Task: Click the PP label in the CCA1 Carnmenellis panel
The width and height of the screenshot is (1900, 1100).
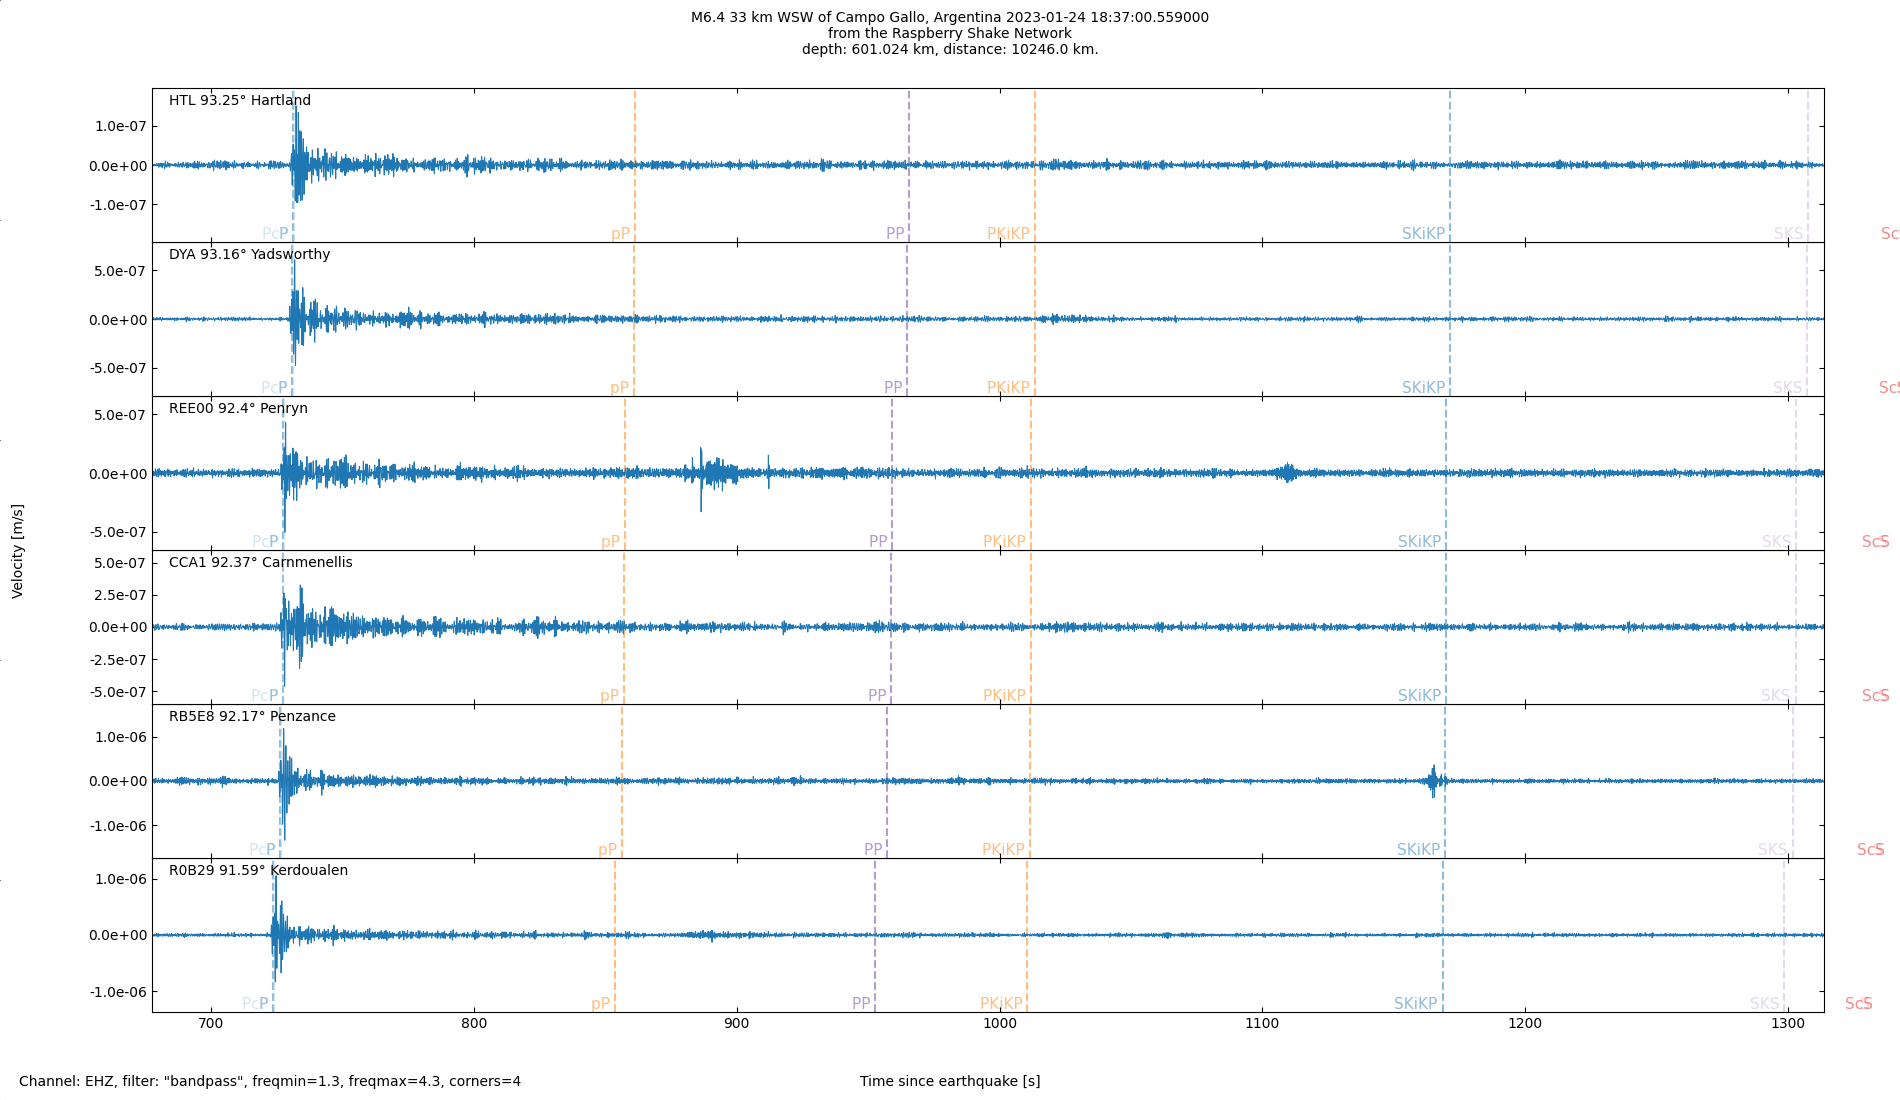Action: coord(877,696)
